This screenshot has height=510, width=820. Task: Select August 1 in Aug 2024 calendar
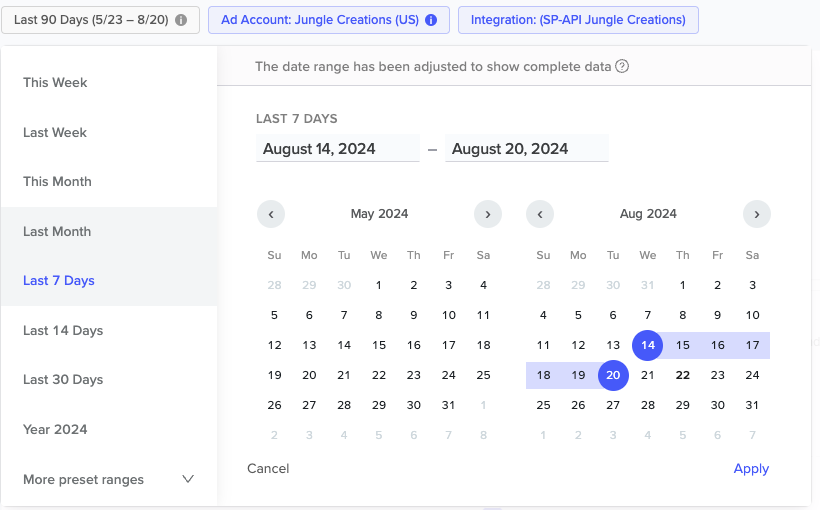click(x=682, y=285)
